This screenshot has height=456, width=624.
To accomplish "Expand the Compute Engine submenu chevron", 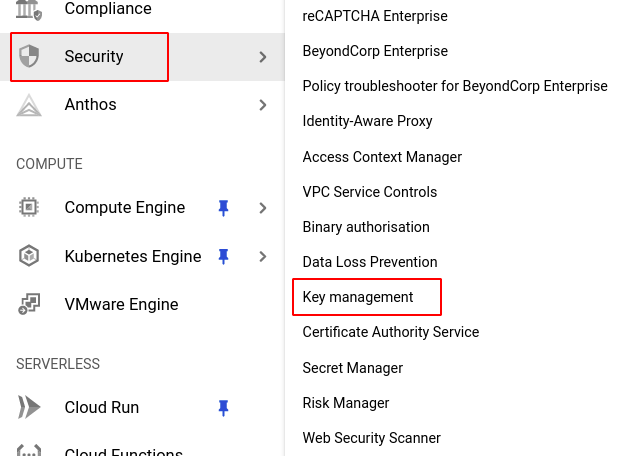I will click(263, 208).
